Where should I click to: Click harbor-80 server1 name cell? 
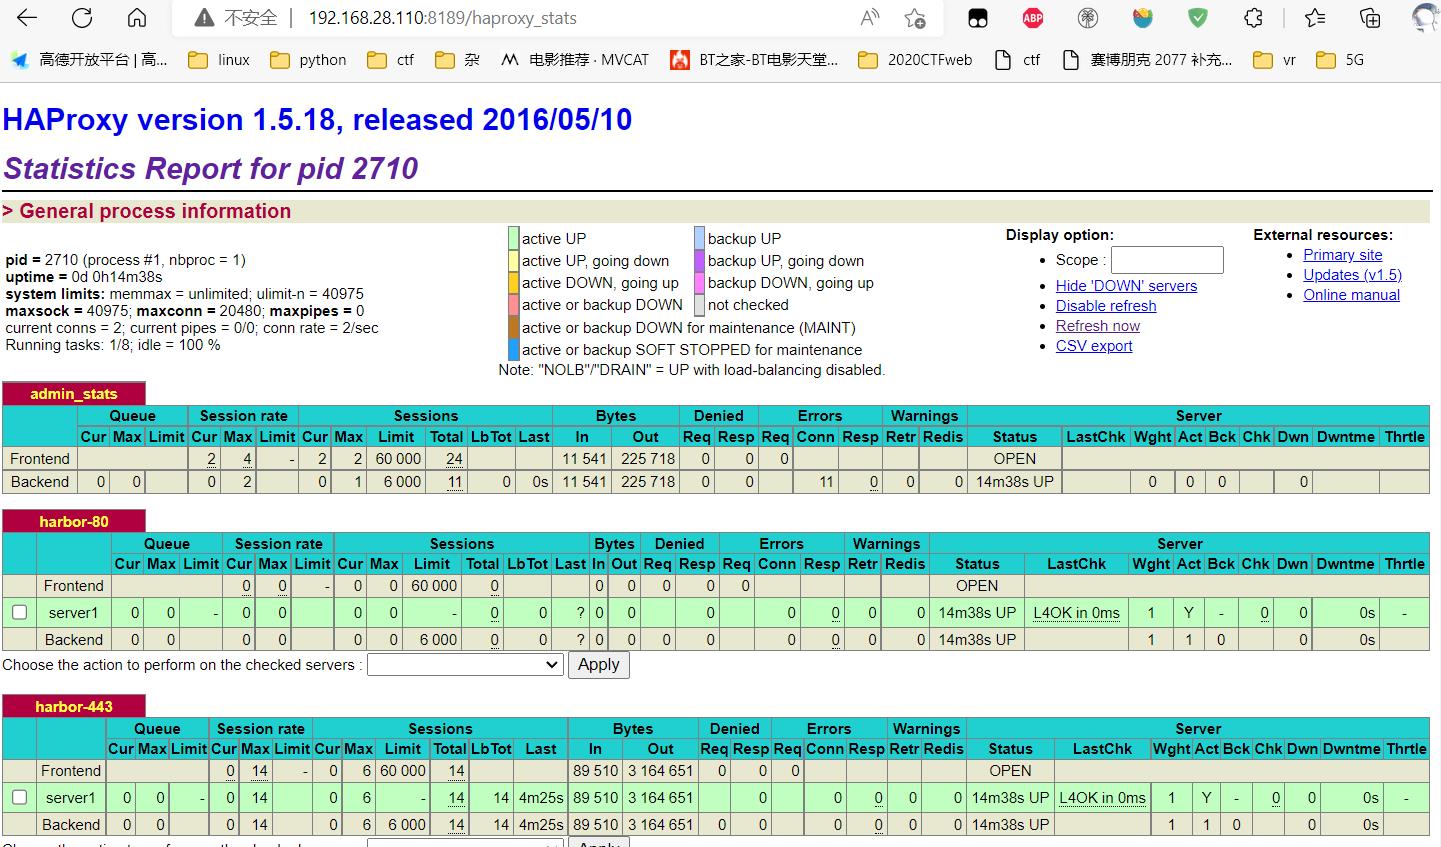tap(74, 613)
